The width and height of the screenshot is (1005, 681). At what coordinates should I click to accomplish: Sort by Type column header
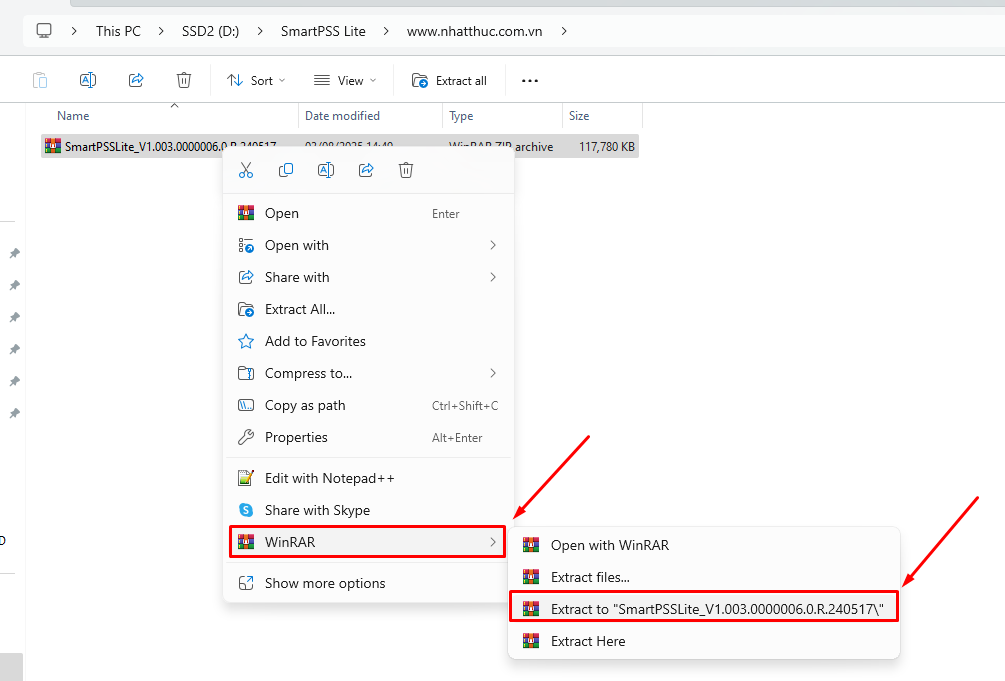pyautogui.click(x=461, y=116)
